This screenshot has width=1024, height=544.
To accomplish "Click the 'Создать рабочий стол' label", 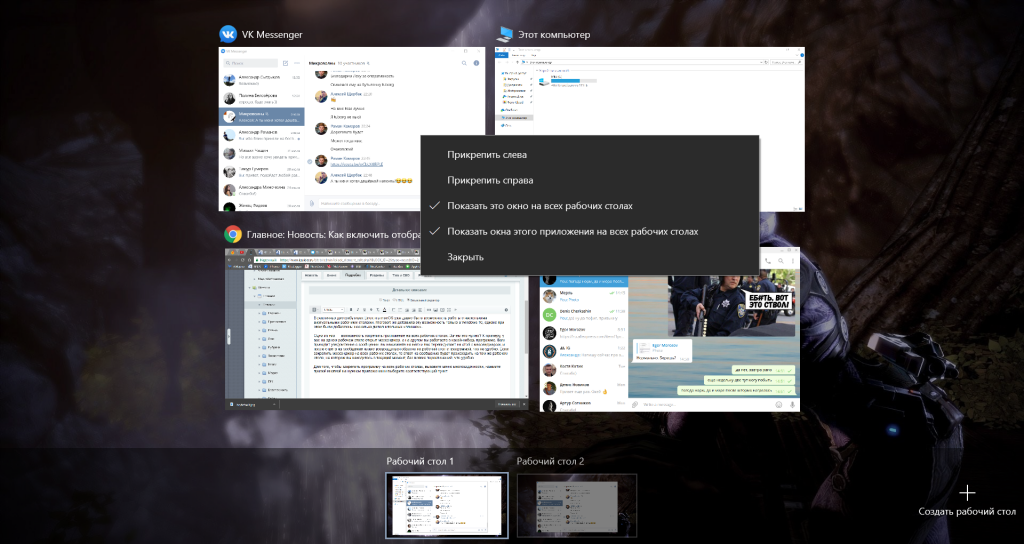I will pyautogui.click(x=967, y=512).
